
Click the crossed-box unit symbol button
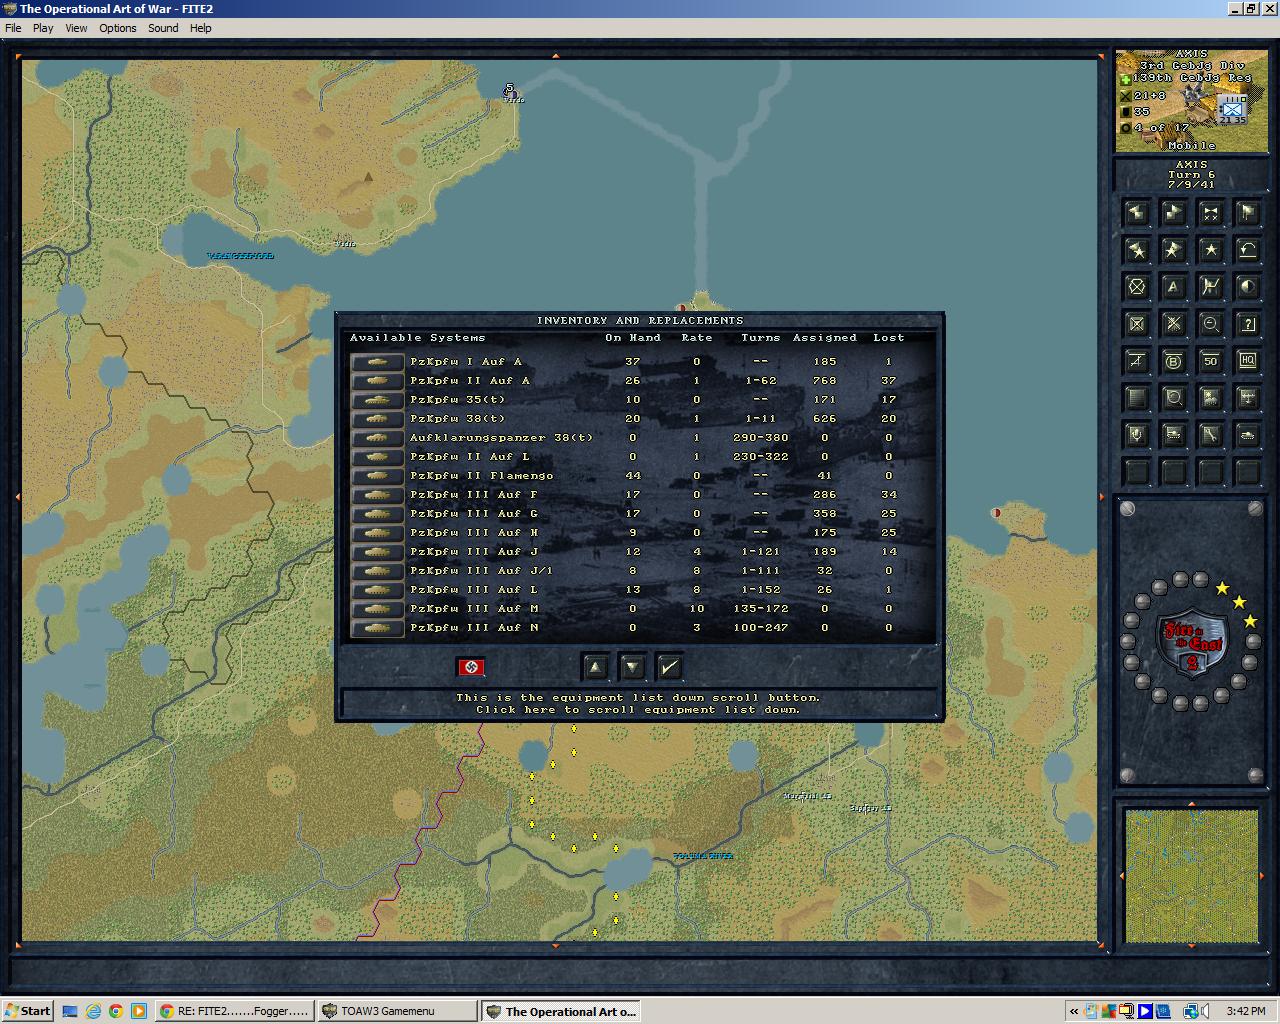1136,324
